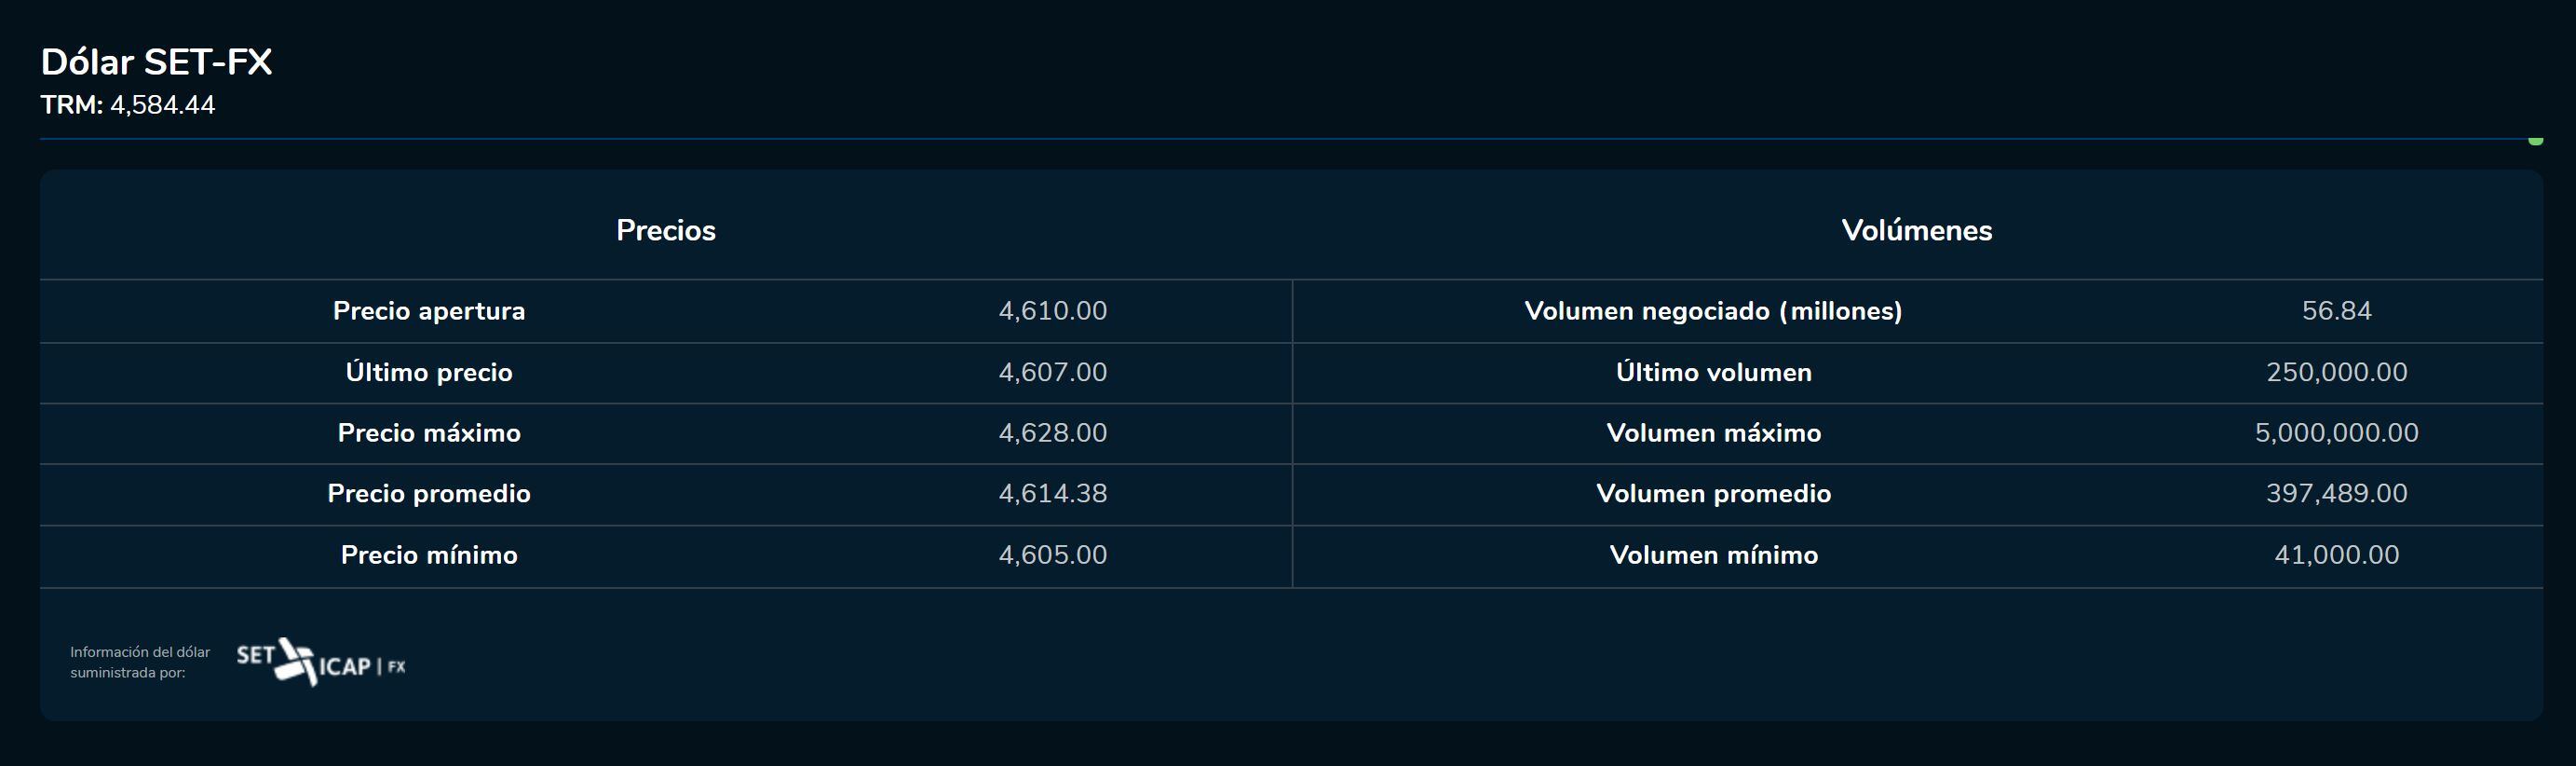The height and width of the screenshot is (766, 2576).
Task: Select Volumen negociado (millones) label
Action: tap(1713, 311)
